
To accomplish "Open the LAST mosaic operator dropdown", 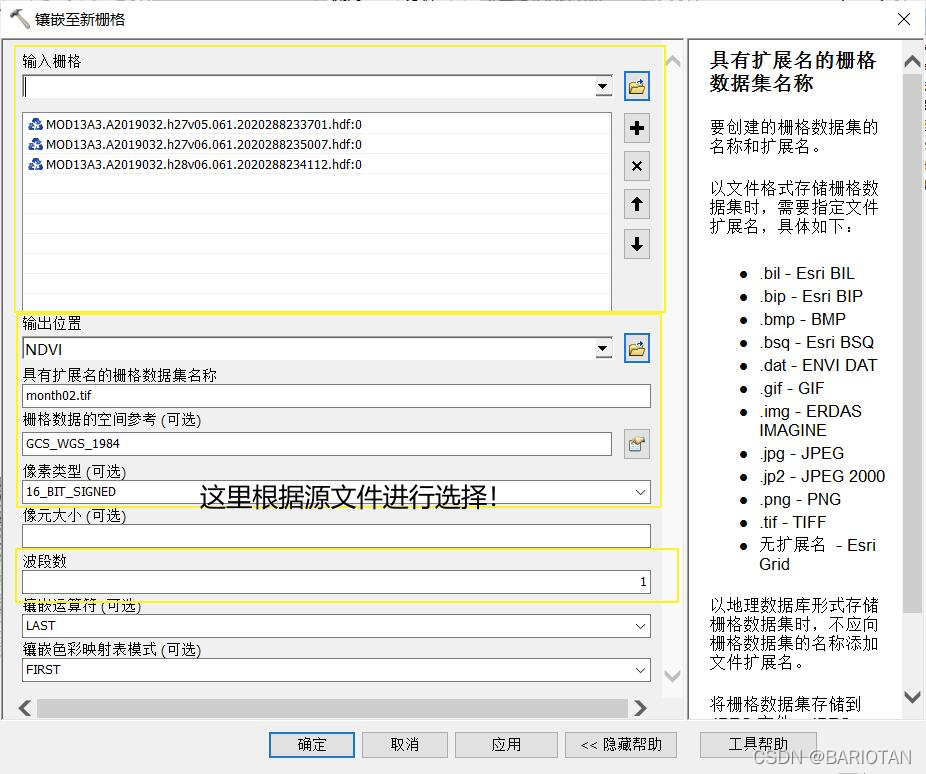I will (x=640, y=626).
